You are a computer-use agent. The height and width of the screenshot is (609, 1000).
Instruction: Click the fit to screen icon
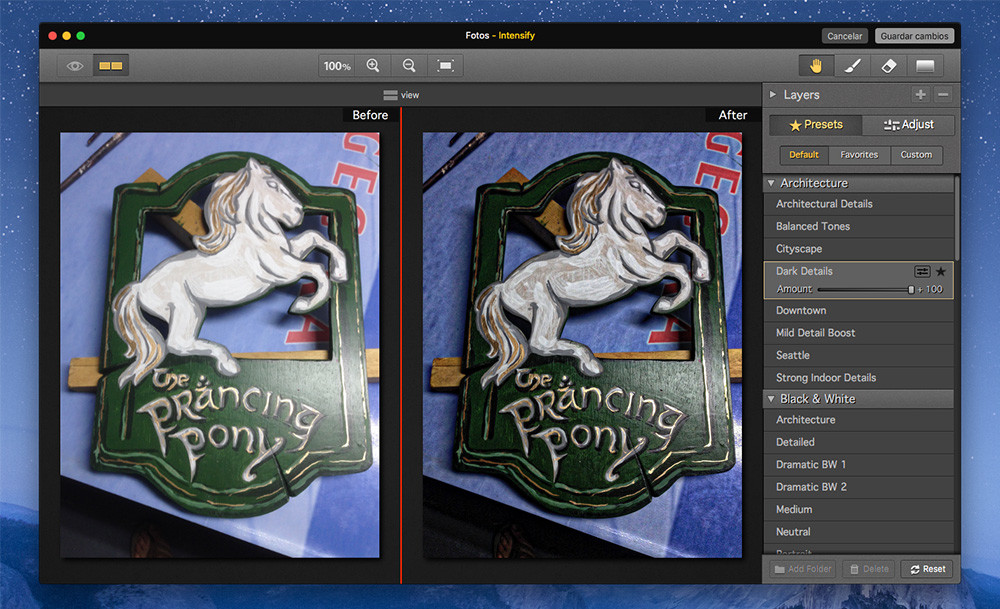coord(445,66)
